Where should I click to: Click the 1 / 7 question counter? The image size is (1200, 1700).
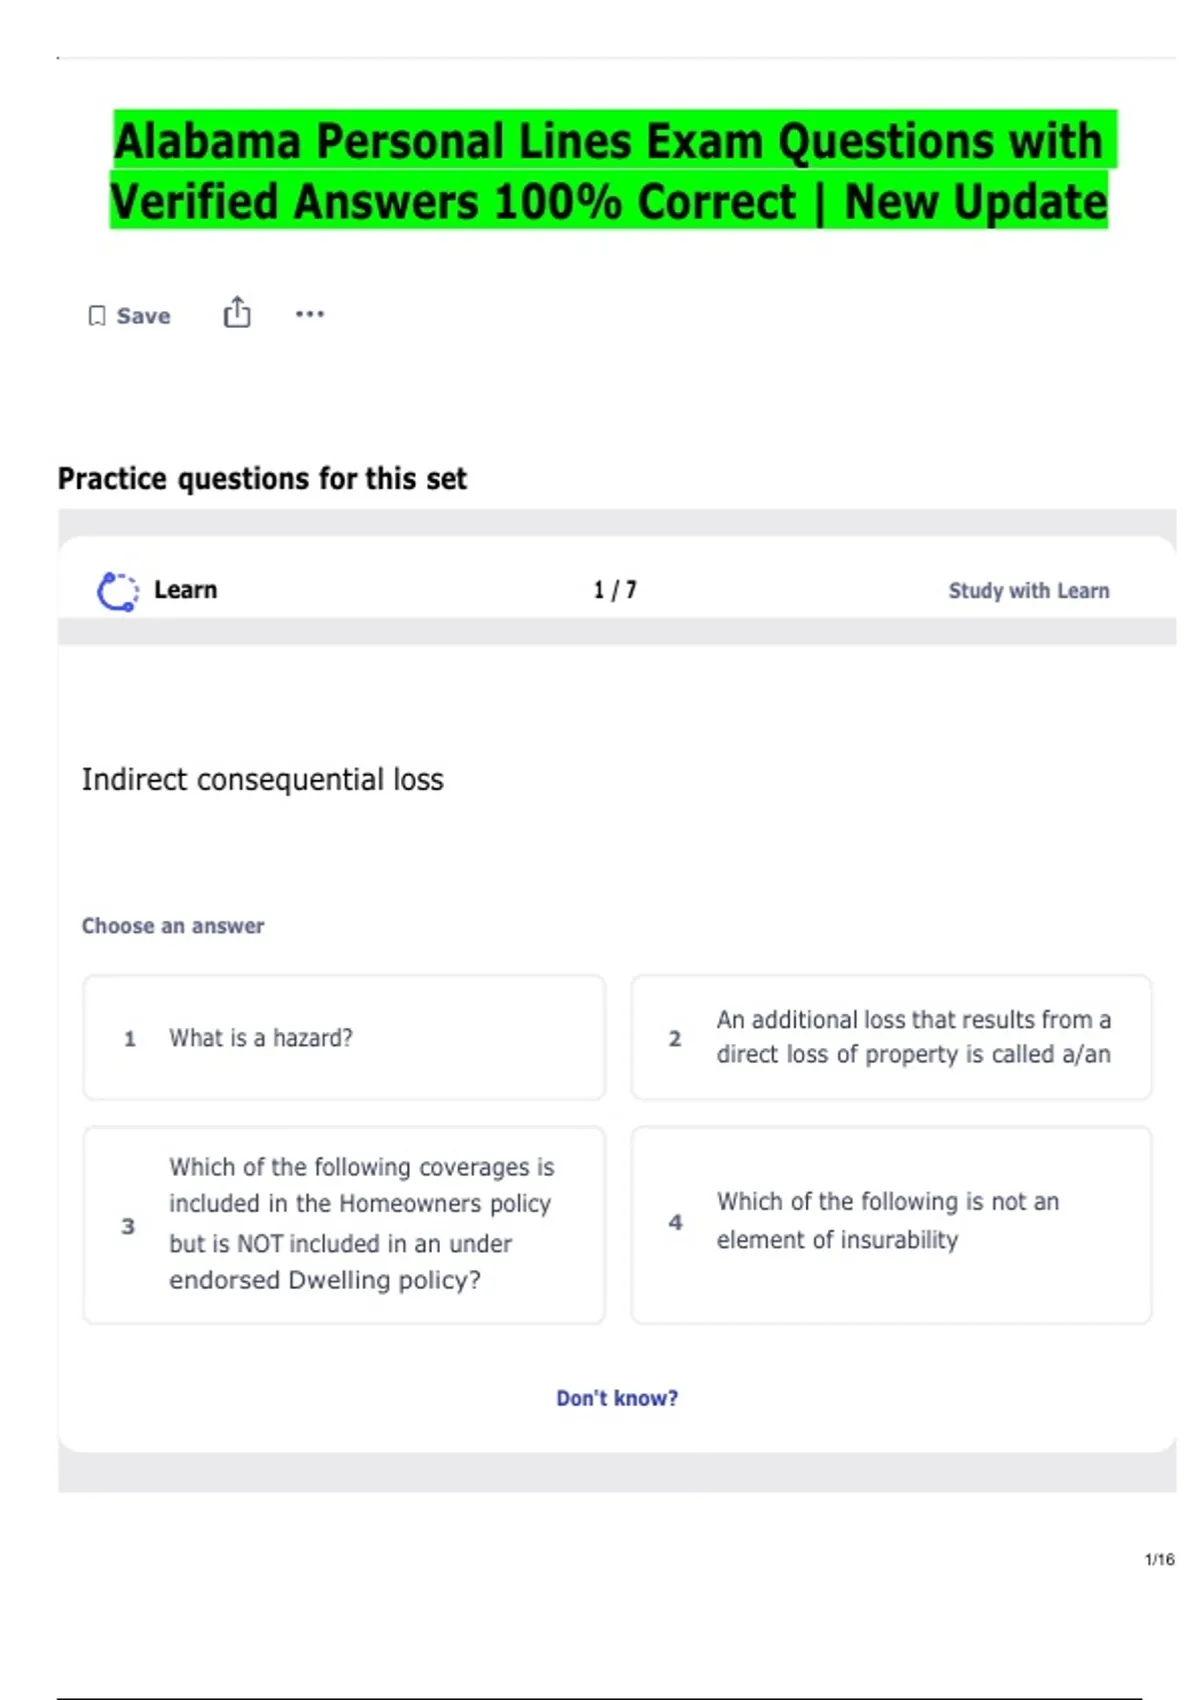coord(615,590)
